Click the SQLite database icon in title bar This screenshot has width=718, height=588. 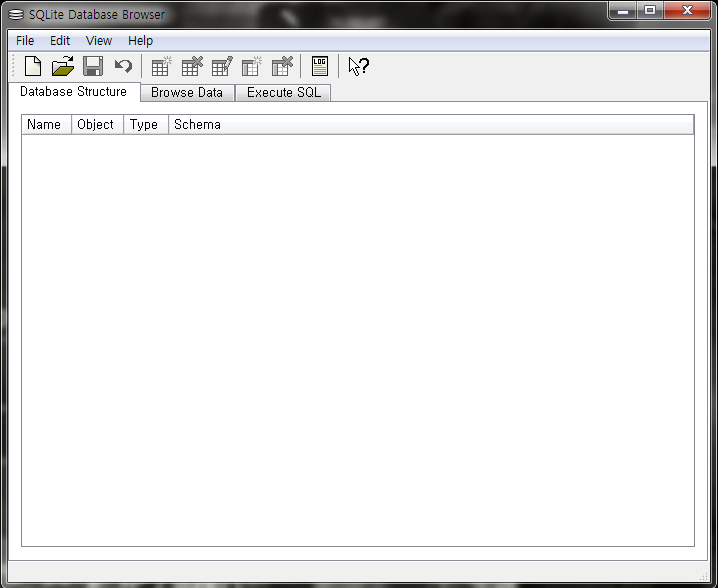pyautogui.click(x=16, y=15)
